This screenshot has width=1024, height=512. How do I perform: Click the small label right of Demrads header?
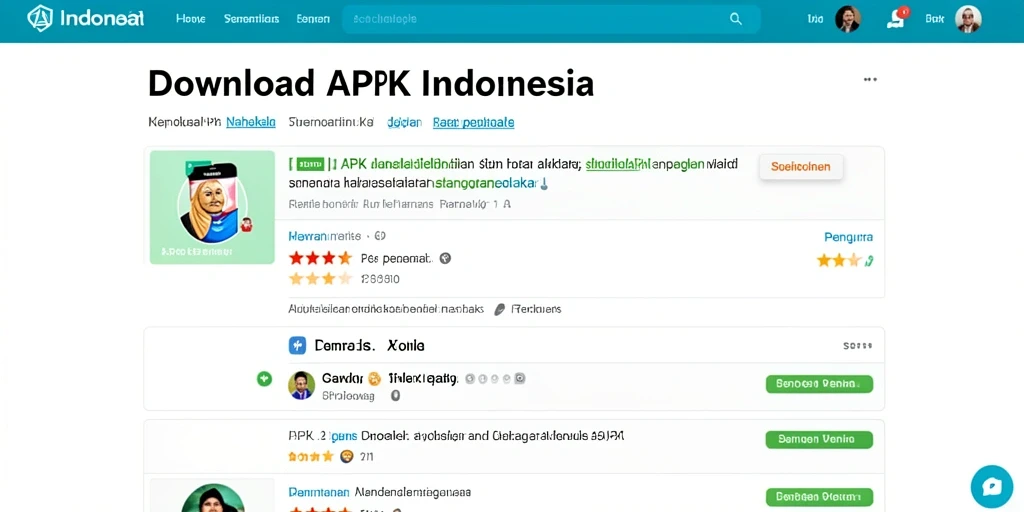pos(857,345)
